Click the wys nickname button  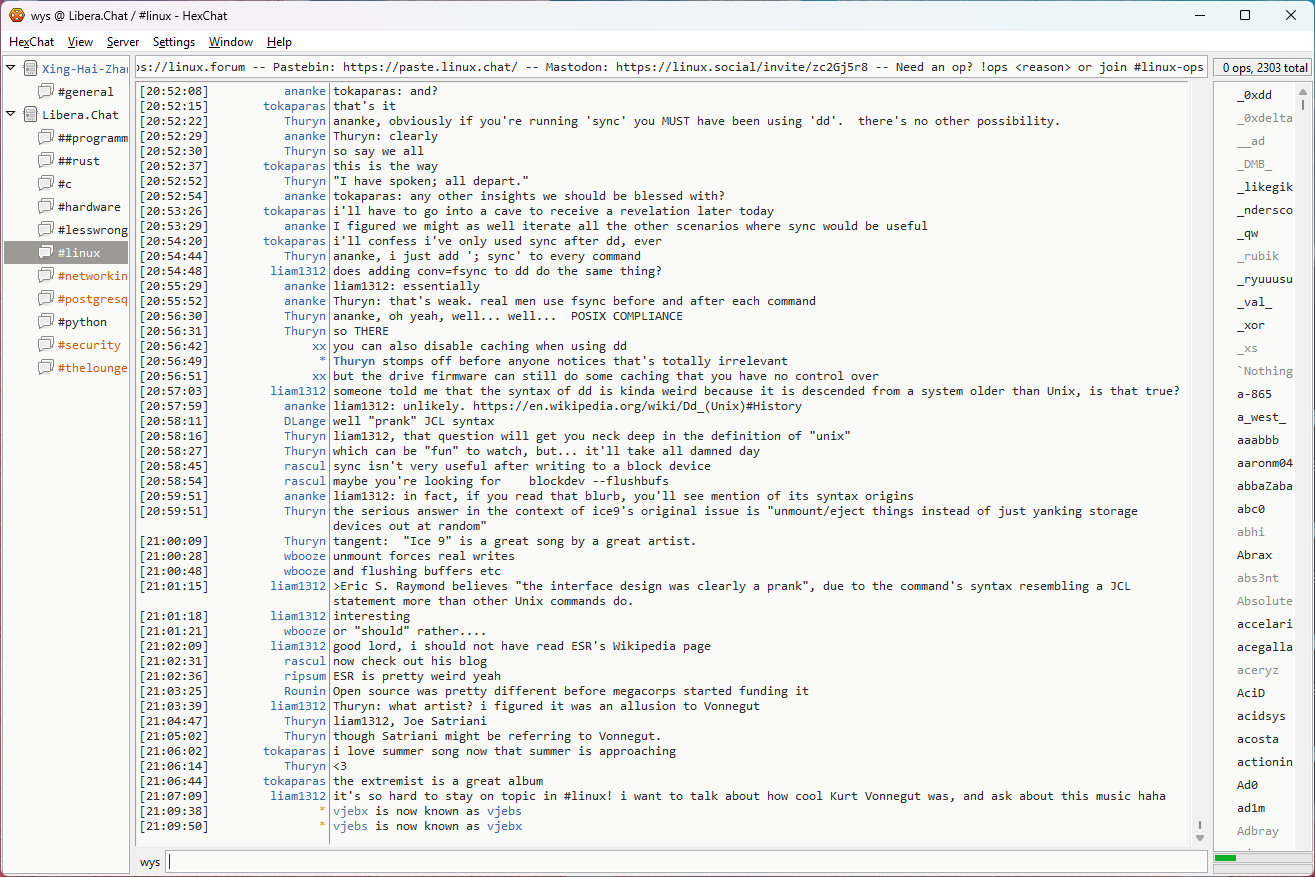point(149,862)
